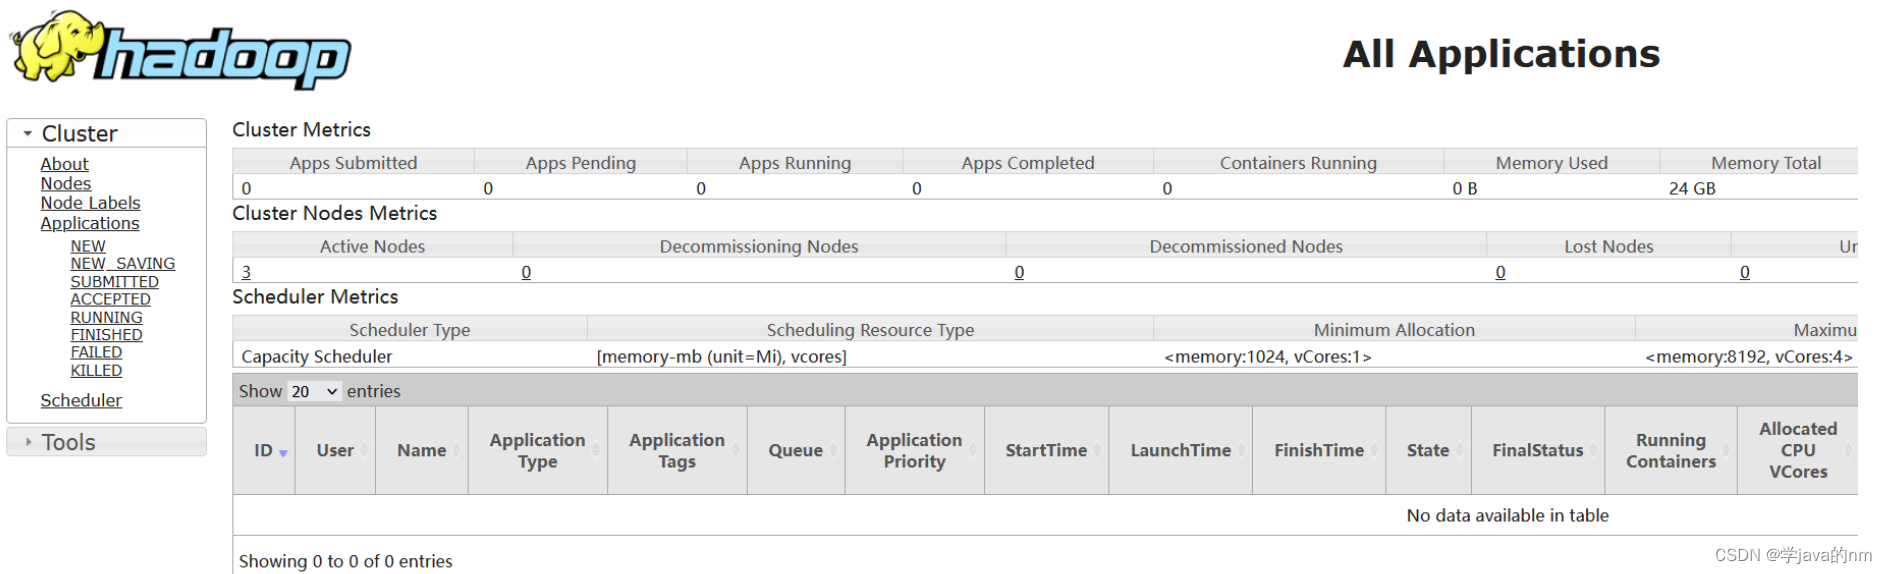Screen dimensions: 1887x574
Task: Click the Cluster Nodes Metrics heading
Action: [x=334, y=213]
